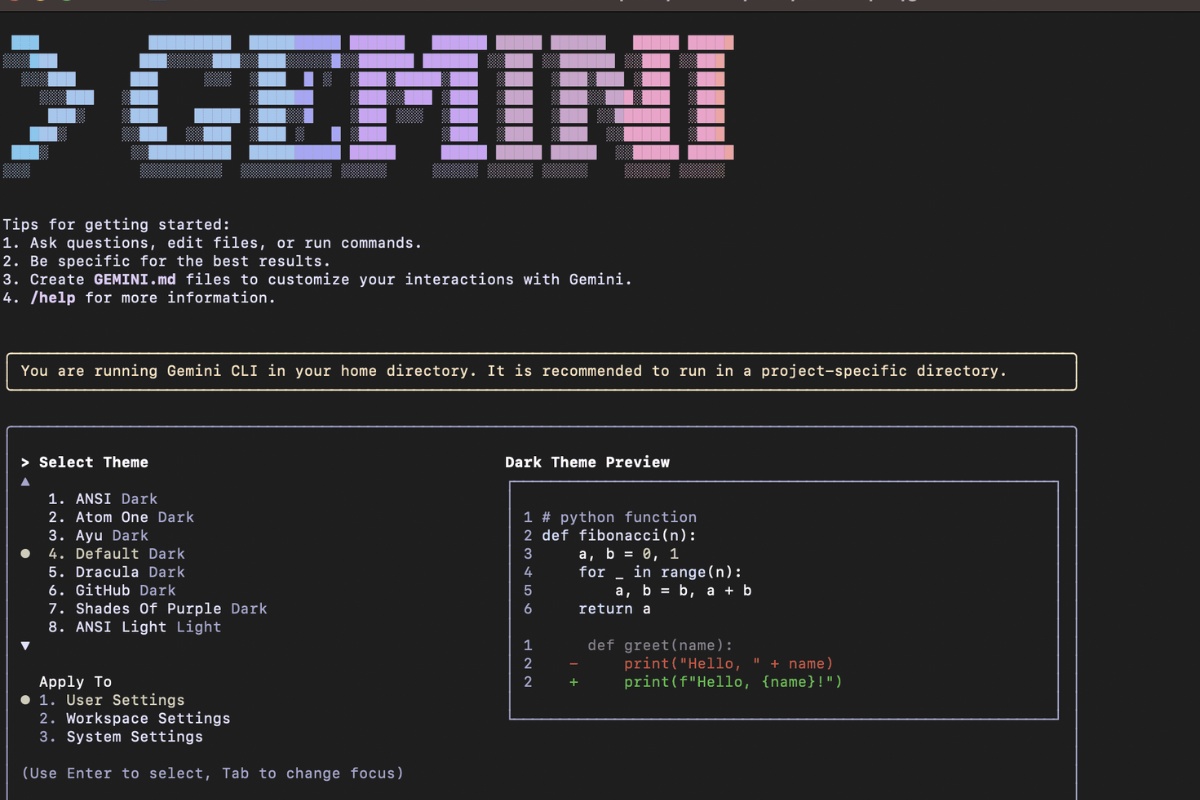Select the ANSI Dark theme
1200x800 pixels.
click(103, 499)
